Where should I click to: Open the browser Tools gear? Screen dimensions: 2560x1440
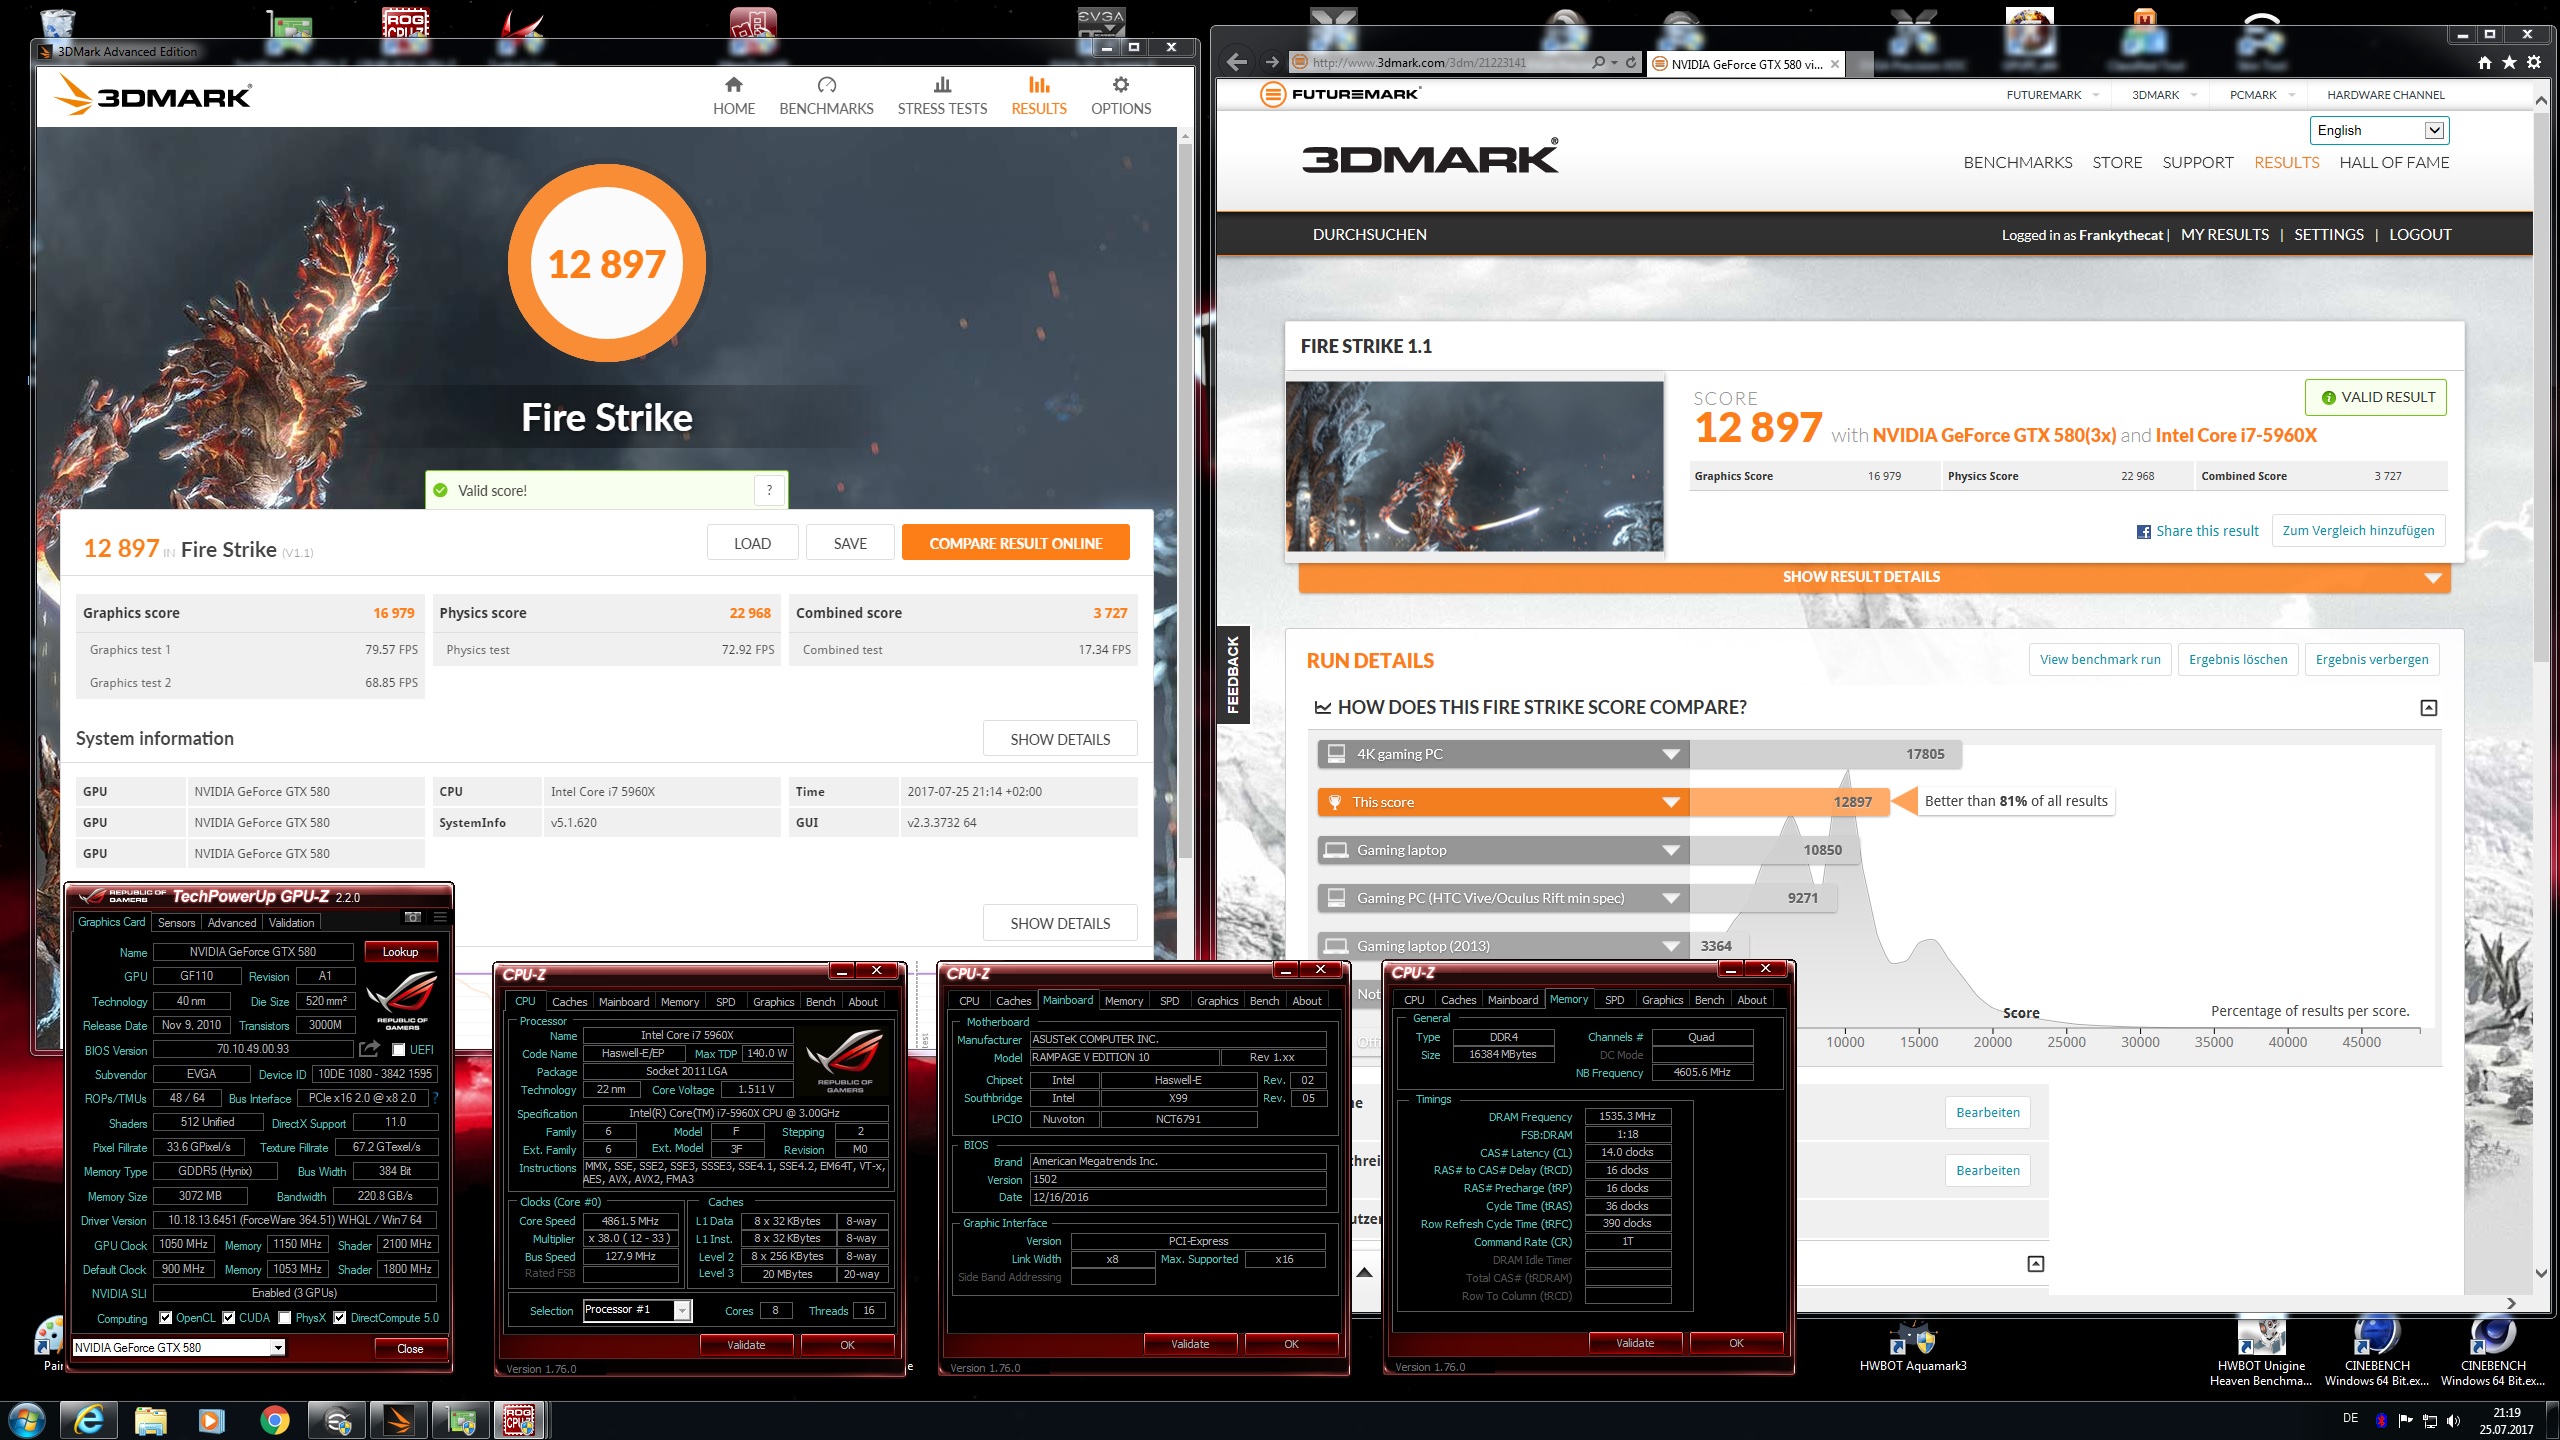pyautogui.click(x=2534, y=63)
